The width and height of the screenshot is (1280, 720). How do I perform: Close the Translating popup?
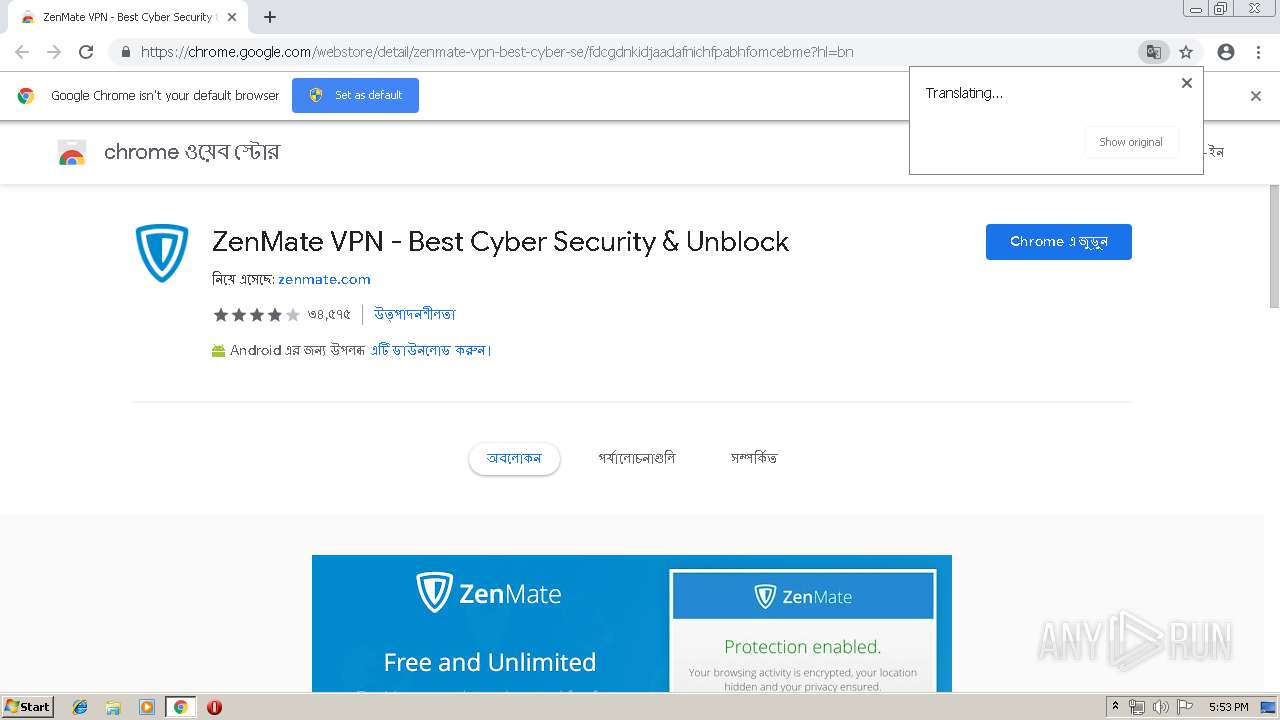[x=1187, y=83]
